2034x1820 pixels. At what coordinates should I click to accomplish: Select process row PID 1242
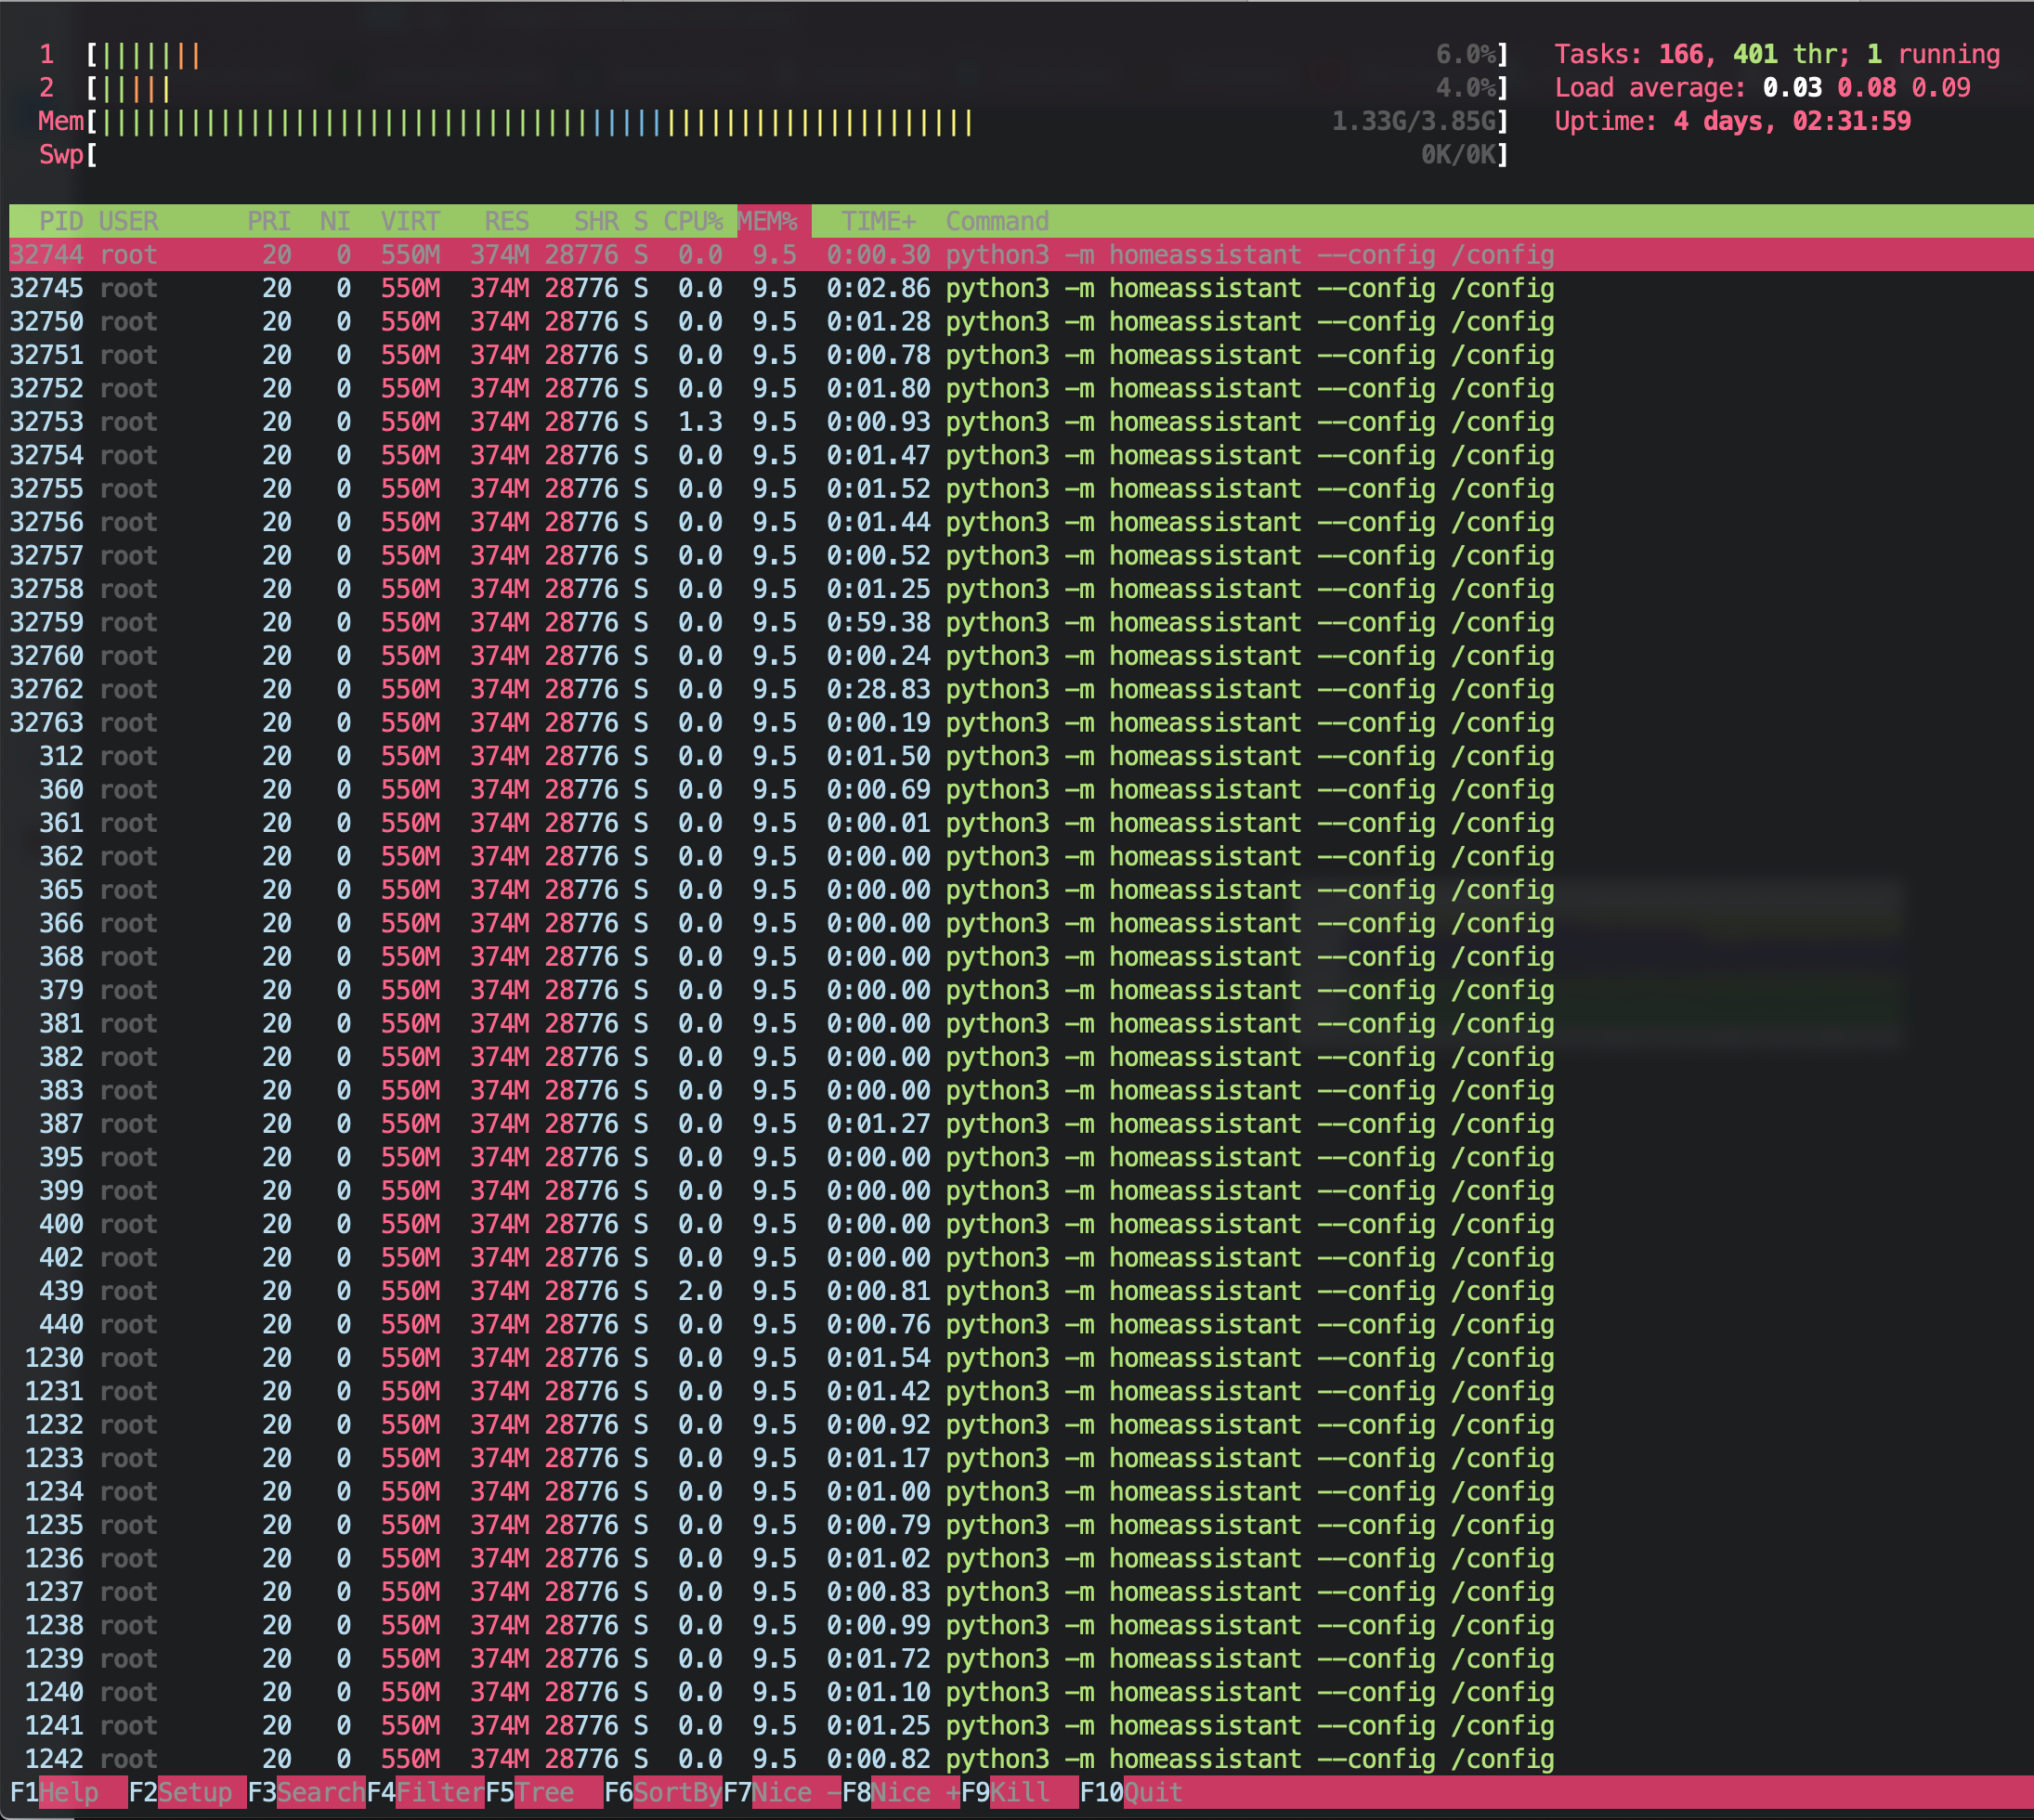[x=1021, y=1759]
